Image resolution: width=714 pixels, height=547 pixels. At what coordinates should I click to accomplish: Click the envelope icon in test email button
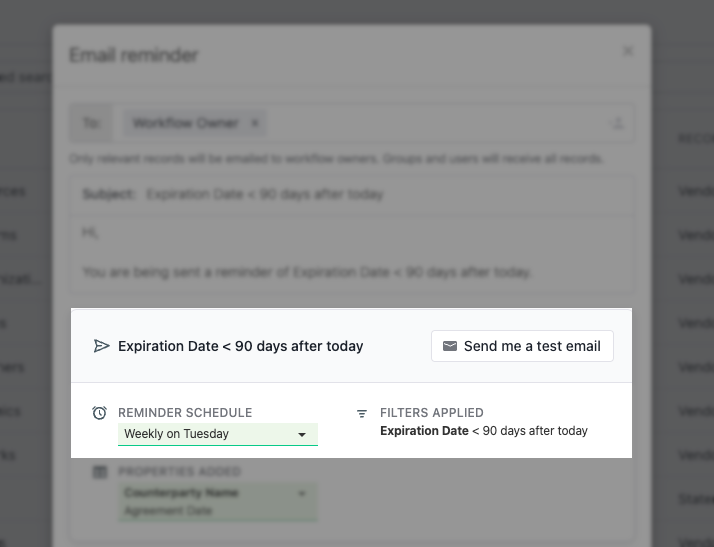point(450,346)
